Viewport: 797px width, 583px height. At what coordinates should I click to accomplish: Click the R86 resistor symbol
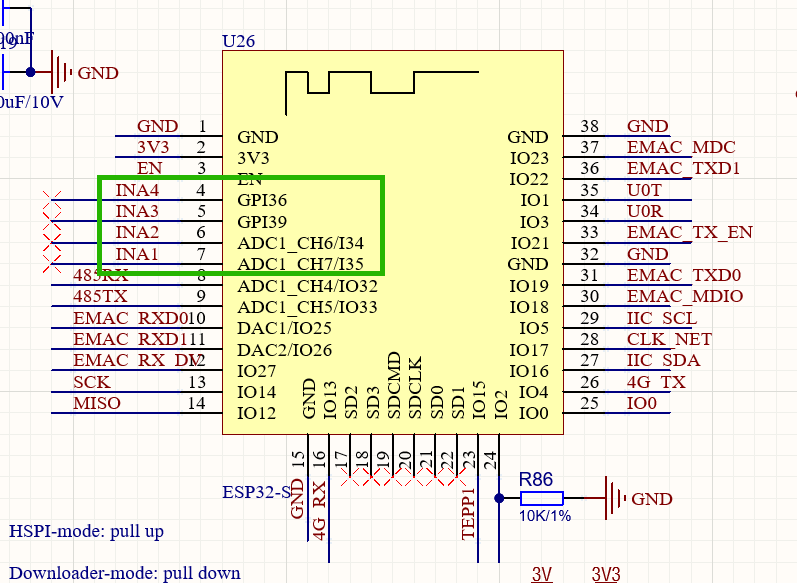click(x=542, y=498)
